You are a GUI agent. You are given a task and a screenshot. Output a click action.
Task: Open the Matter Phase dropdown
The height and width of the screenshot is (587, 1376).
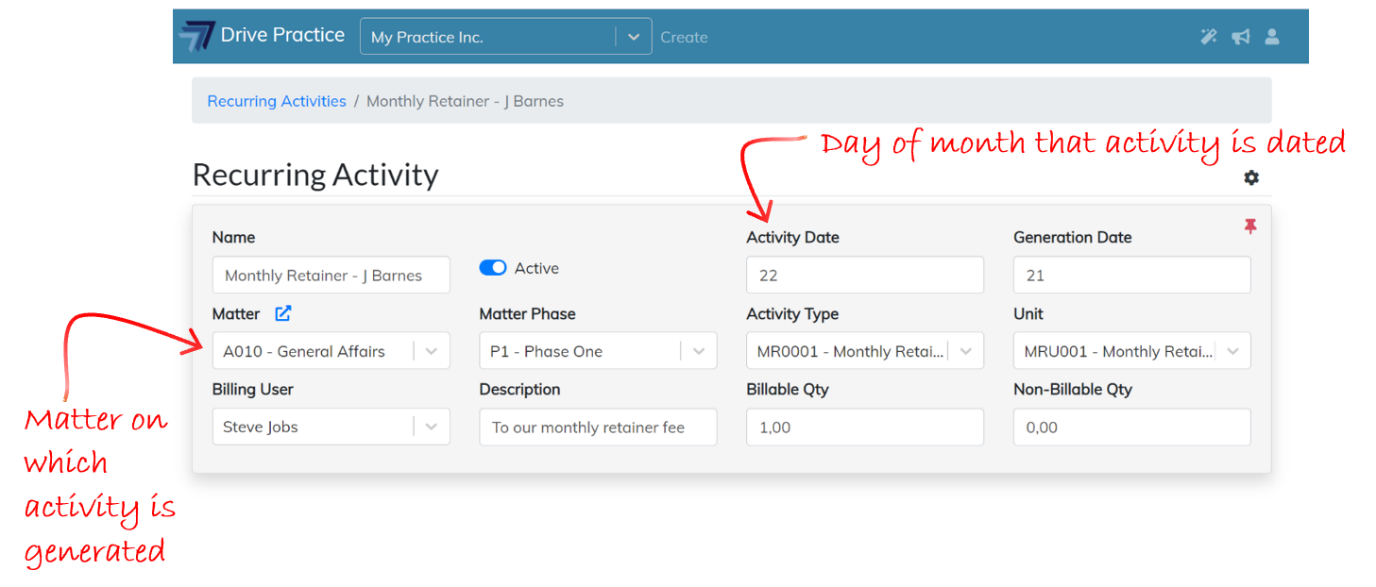tap(699, 351)
